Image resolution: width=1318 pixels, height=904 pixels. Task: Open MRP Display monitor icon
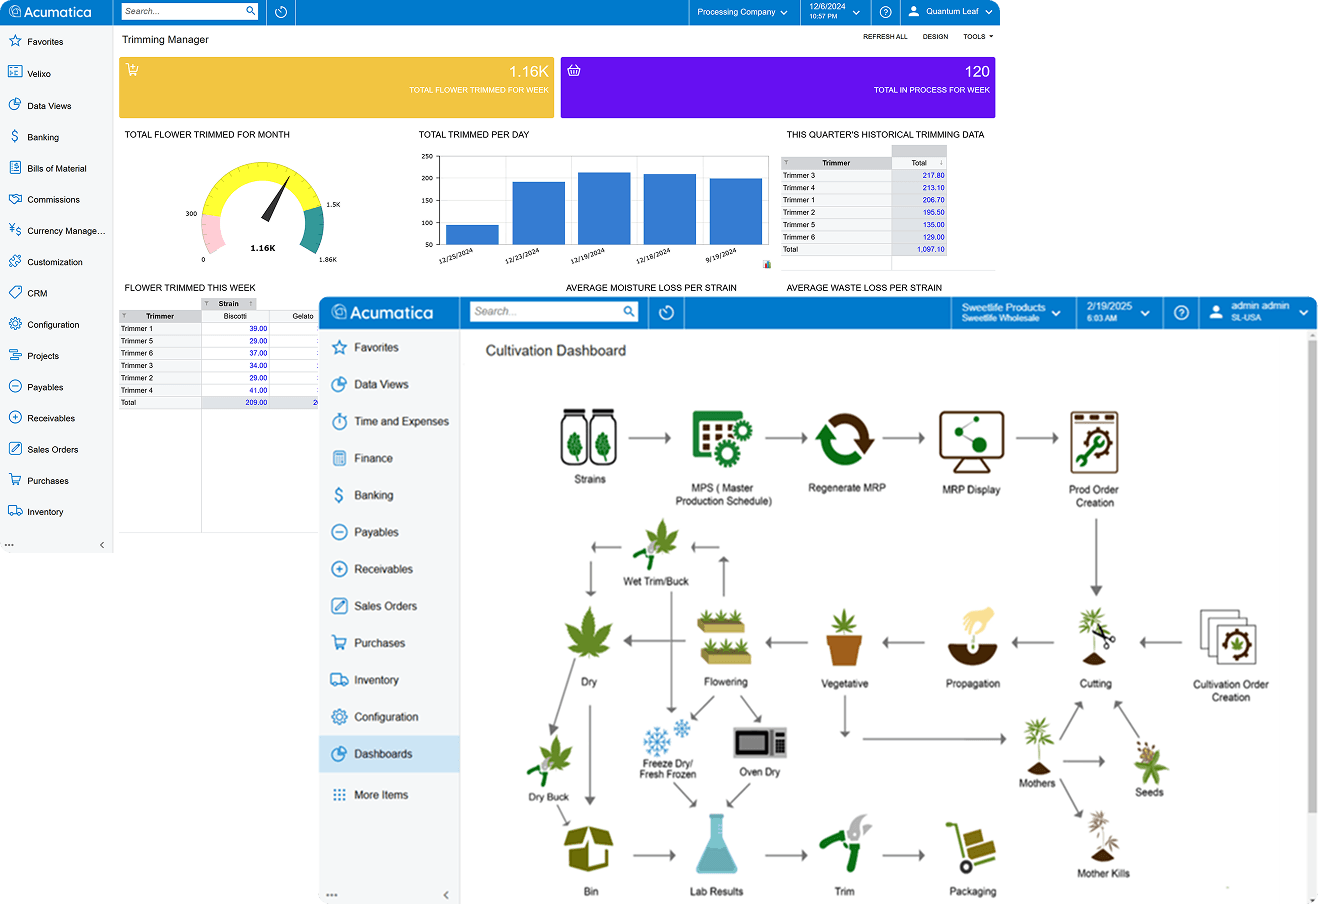click(971, 441)
